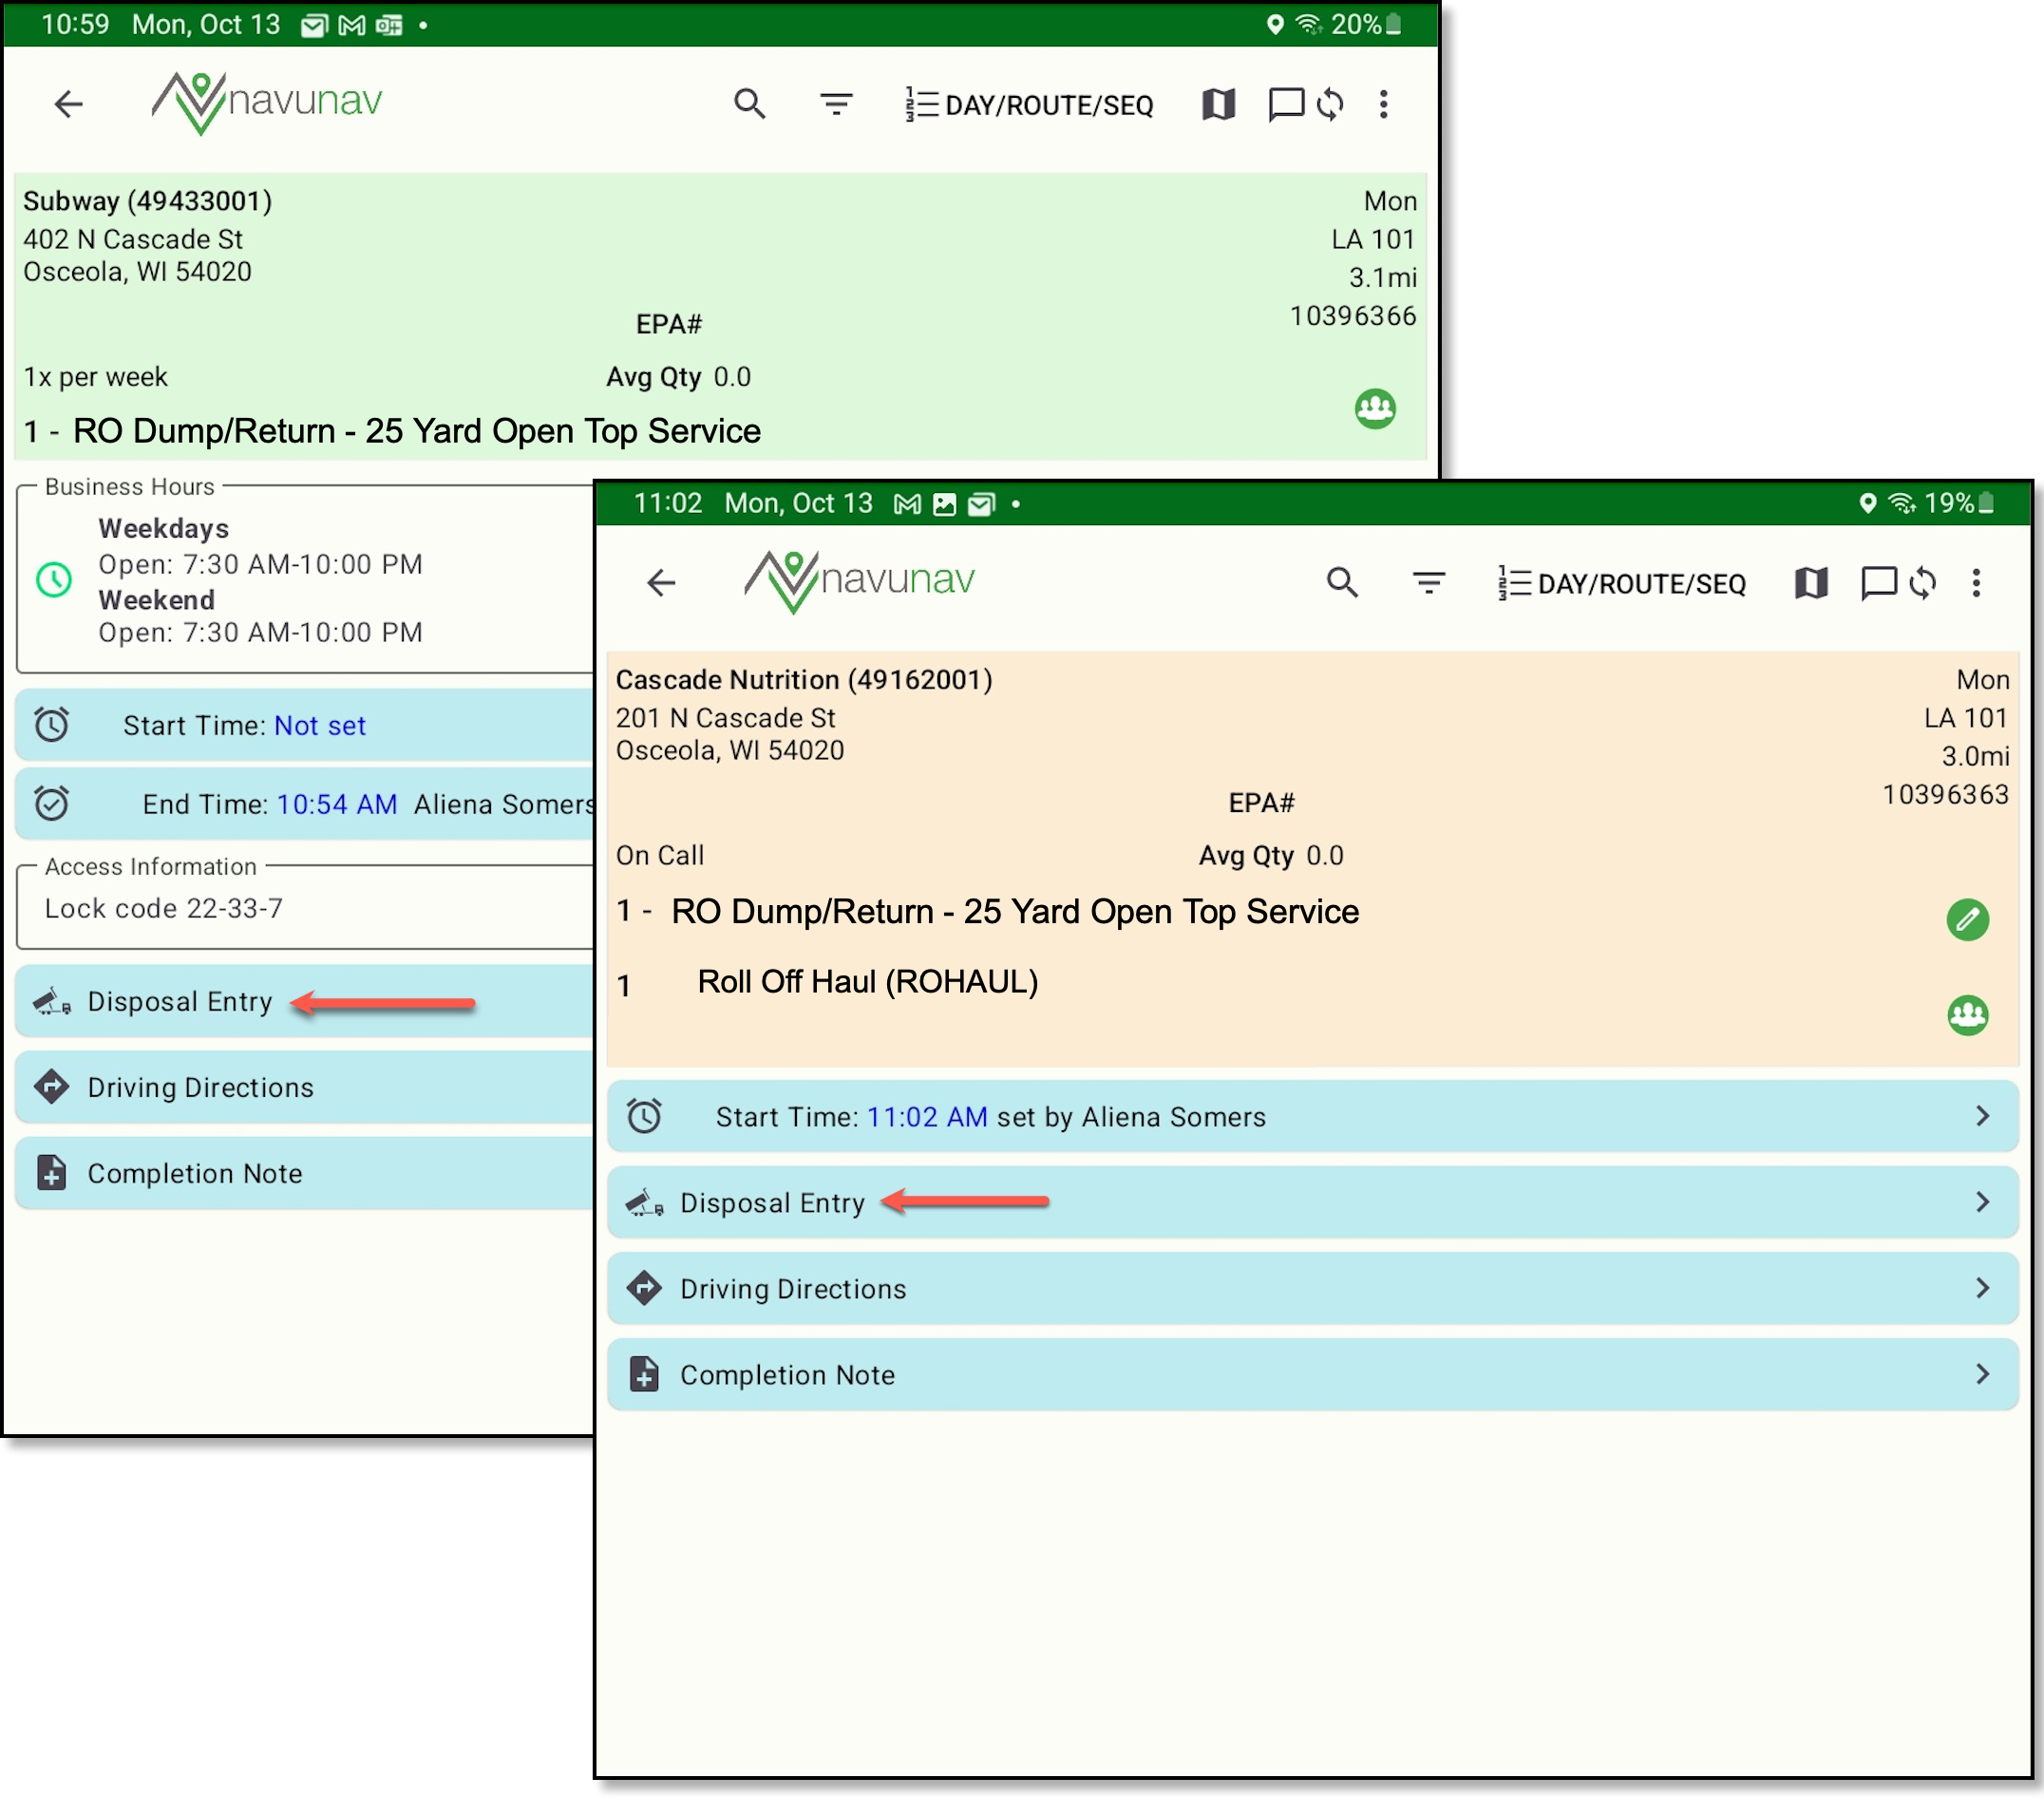
Task: Select DAY/ROUTE/SEQ sort option on front screen
Action: (1622, 583)
